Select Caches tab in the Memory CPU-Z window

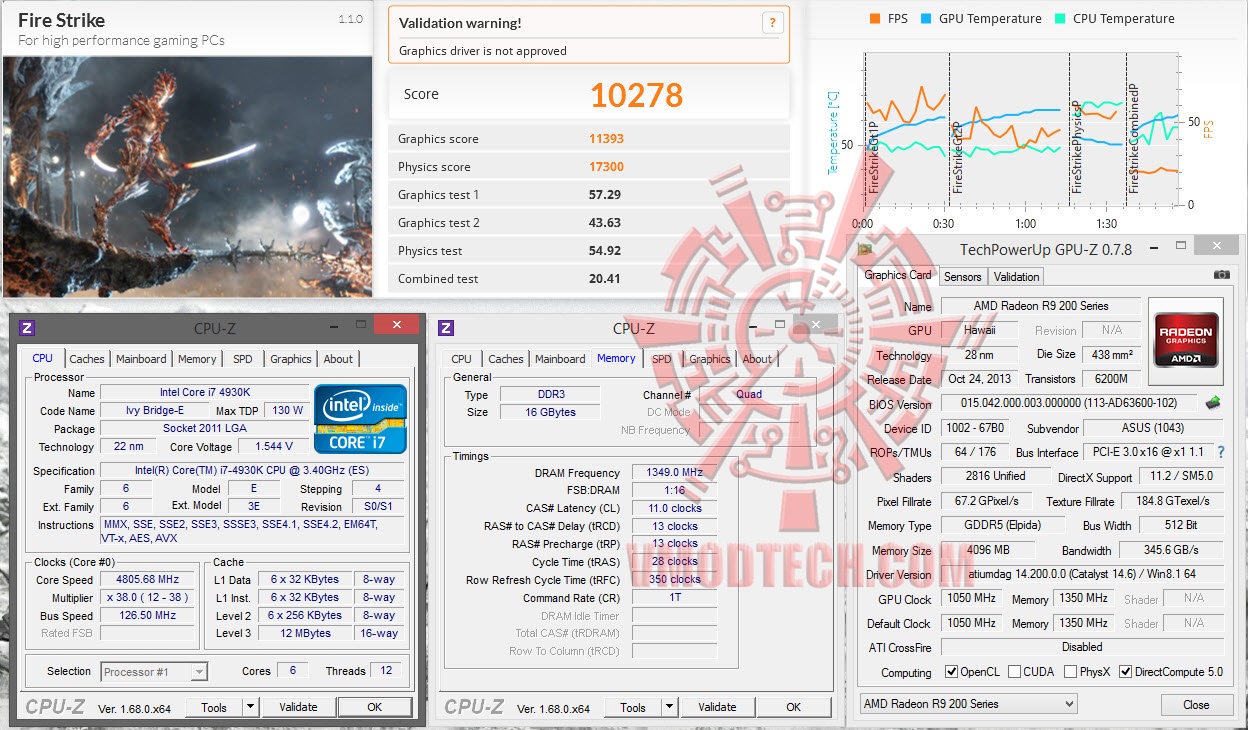pos(506,359)
